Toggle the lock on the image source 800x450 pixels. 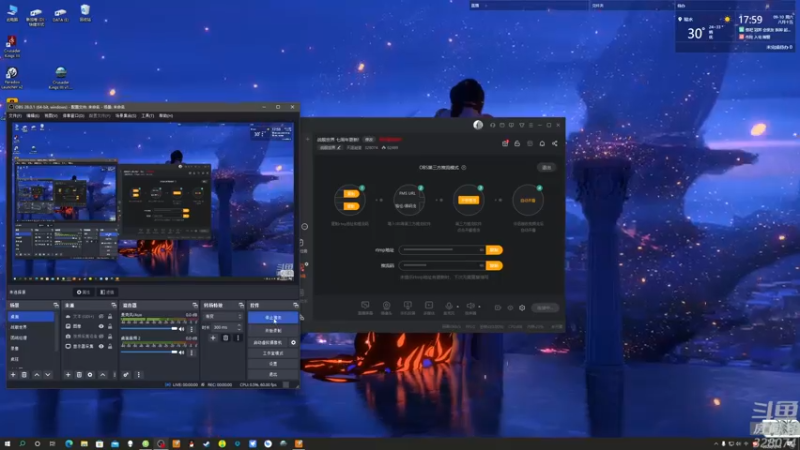point(110,326)
